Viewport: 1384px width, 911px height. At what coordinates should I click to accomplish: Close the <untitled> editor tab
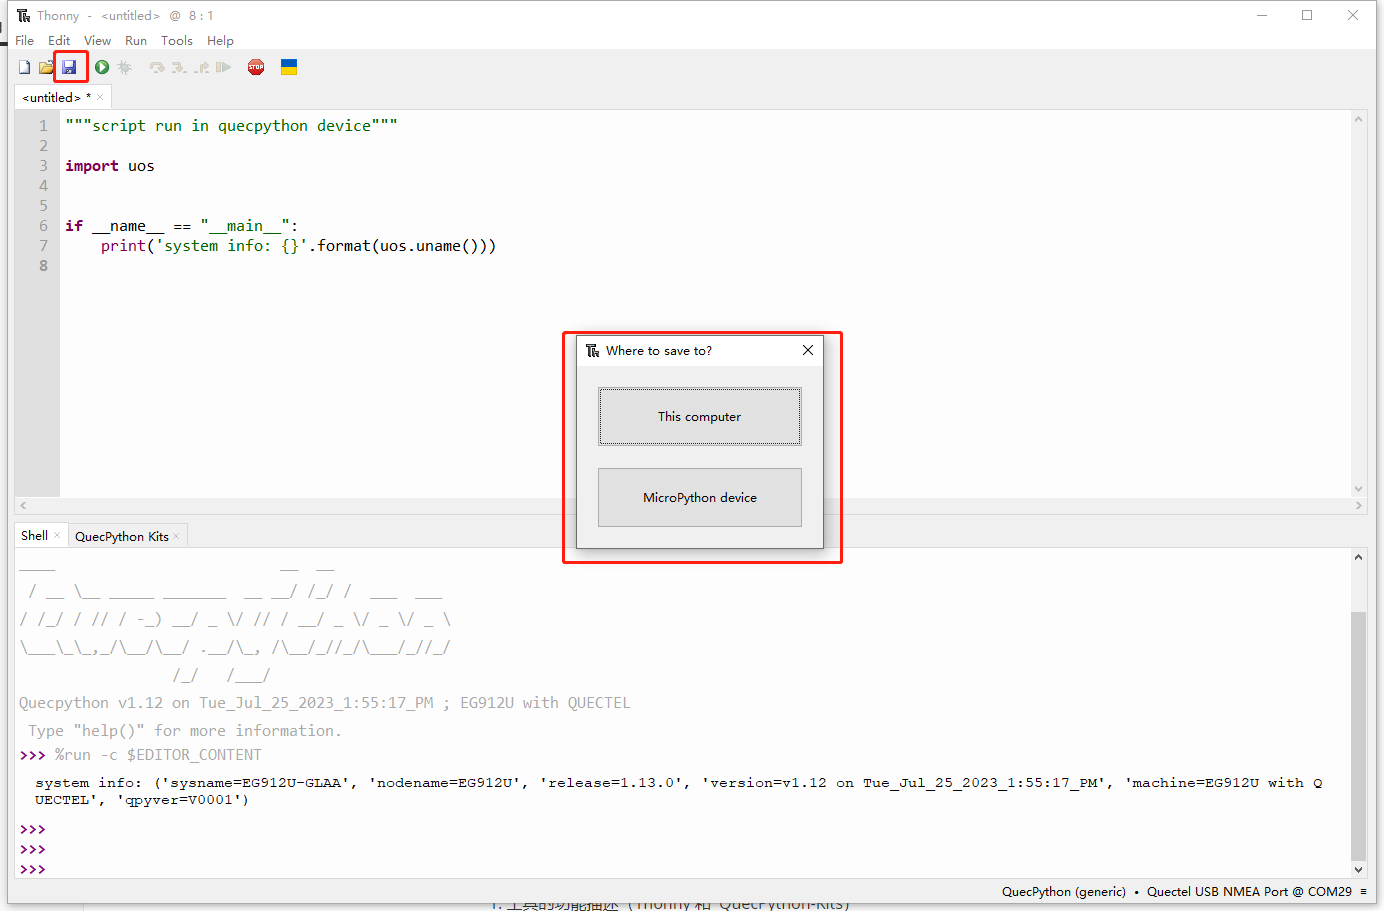pyautogui.click(x=100, y=97)
